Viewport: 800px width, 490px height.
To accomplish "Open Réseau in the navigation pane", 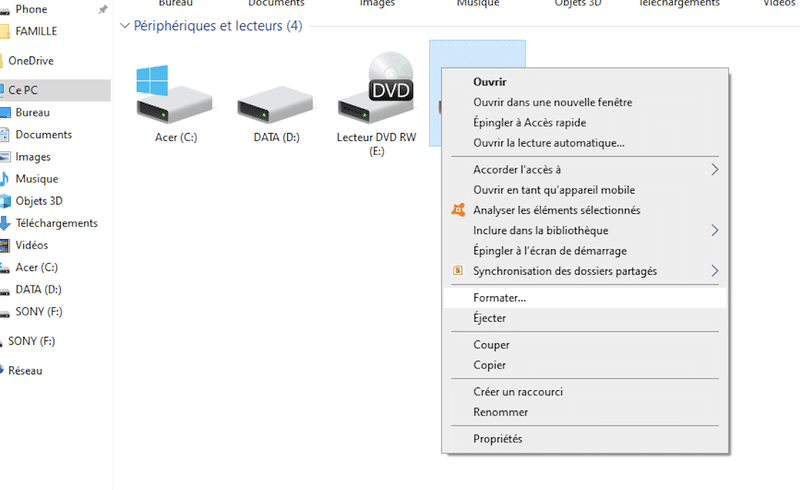I will 25,371.
